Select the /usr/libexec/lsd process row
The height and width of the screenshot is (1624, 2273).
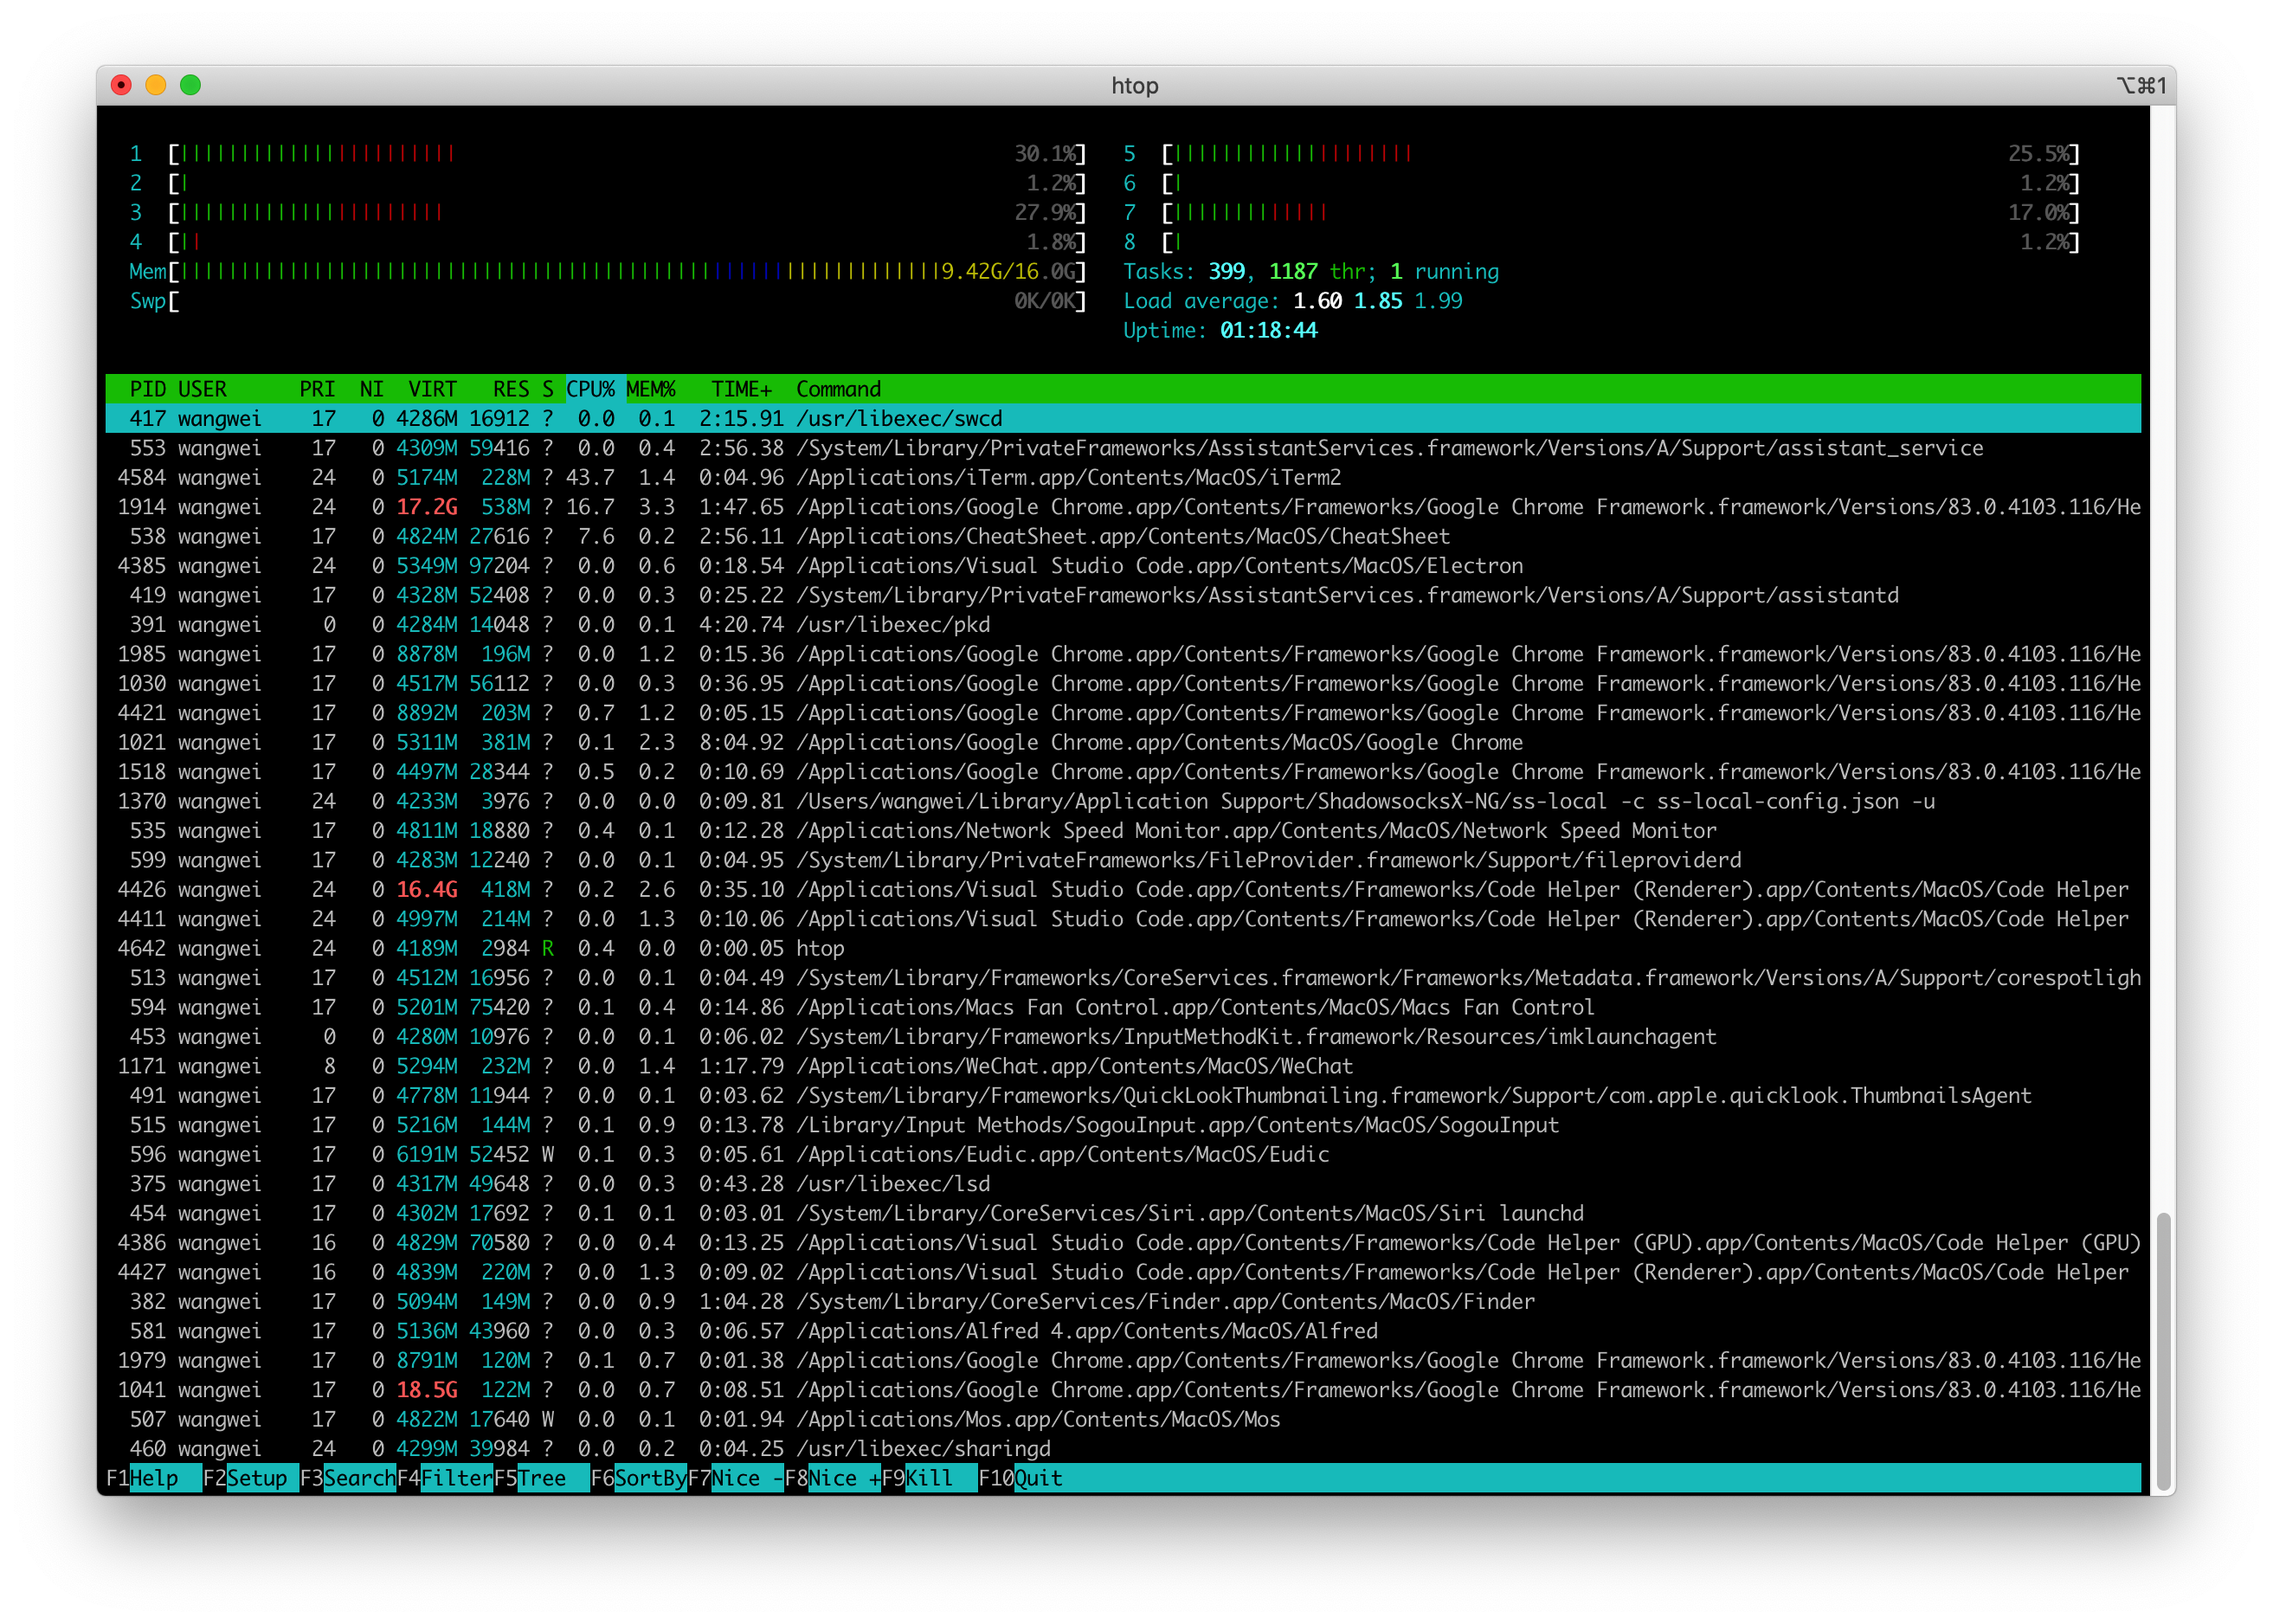[x=1123, y=1183]
